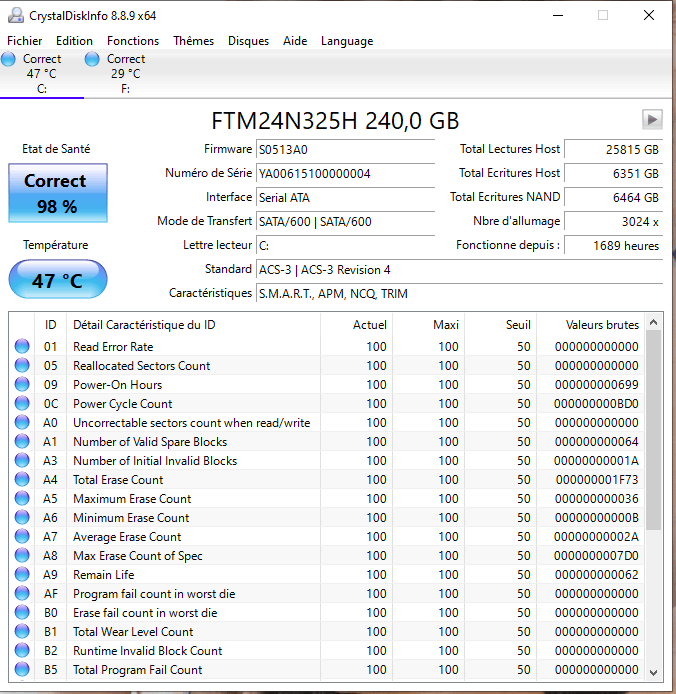The width and height of the screenshot is (676, 694).
Task: Click the Correct 98 % health status button
Action: pyautogui.click(x=58, y=193)
